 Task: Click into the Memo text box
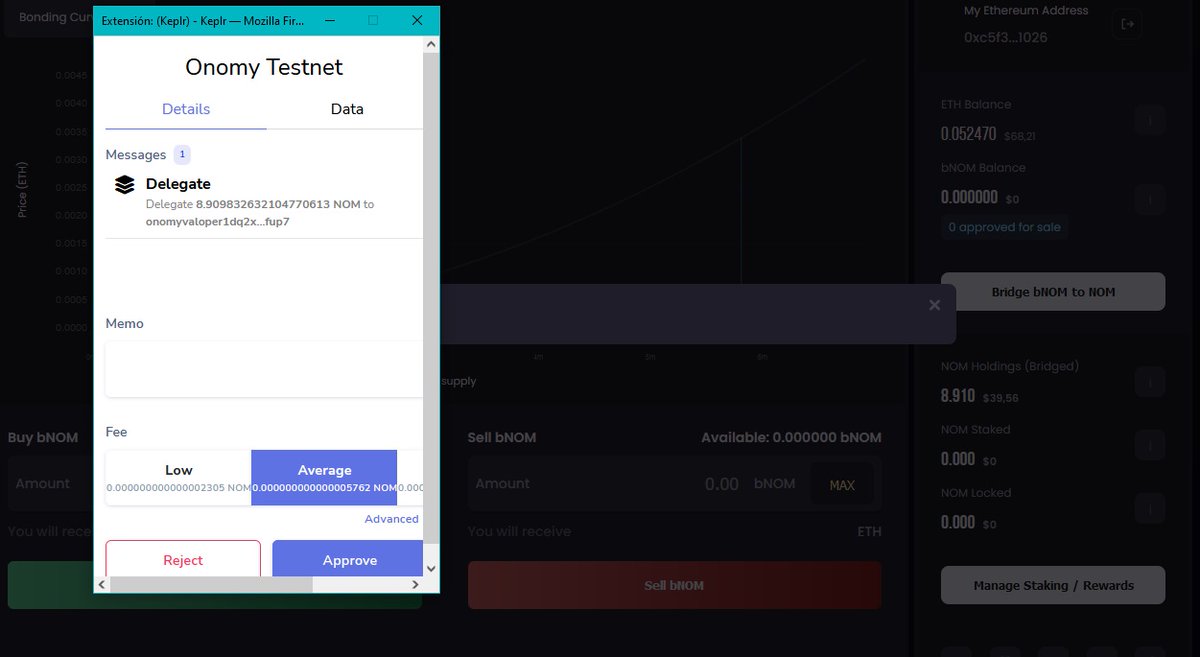click(264, 369)
